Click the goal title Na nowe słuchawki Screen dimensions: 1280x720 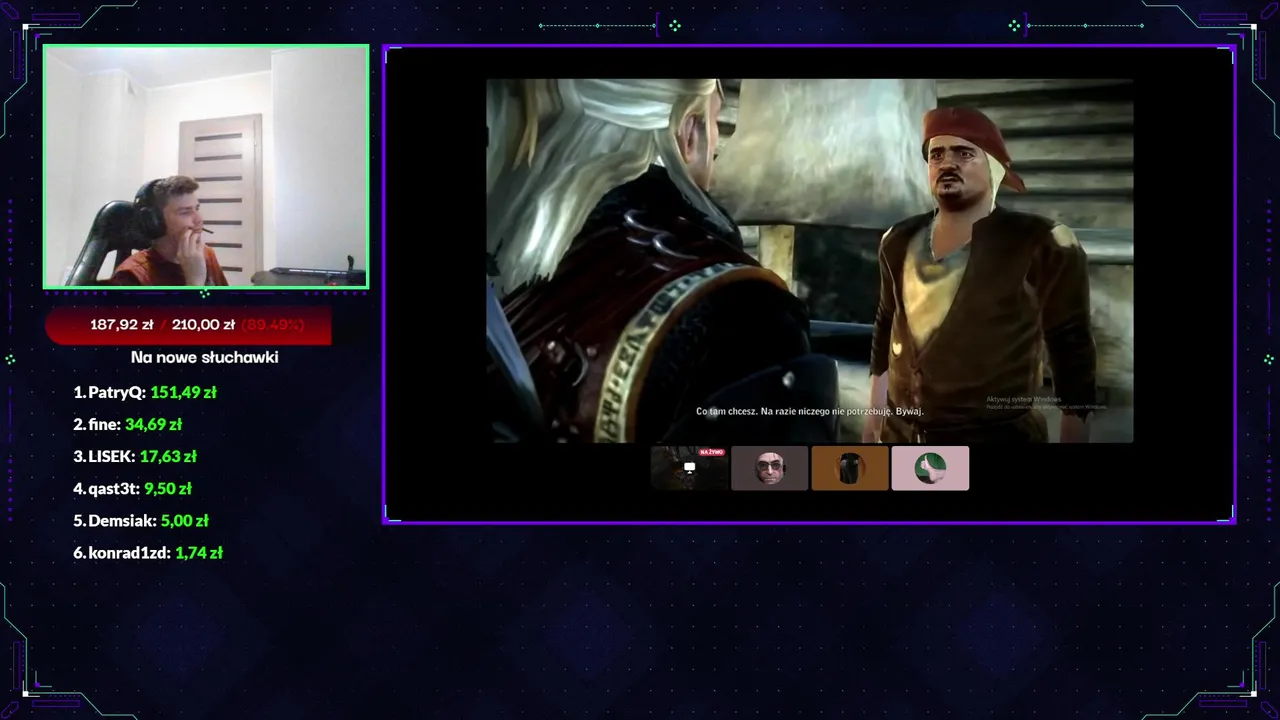click(205, 357)
